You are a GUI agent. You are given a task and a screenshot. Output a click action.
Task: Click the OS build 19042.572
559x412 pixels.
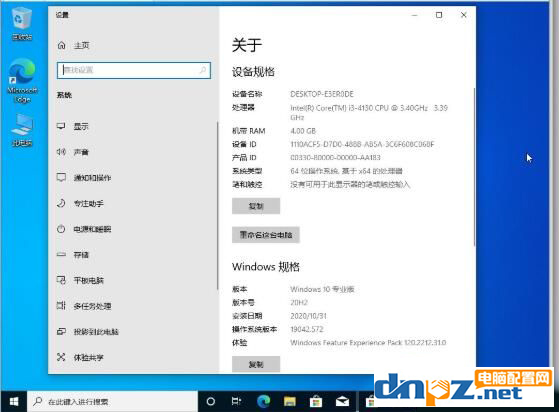pos(307,329)
